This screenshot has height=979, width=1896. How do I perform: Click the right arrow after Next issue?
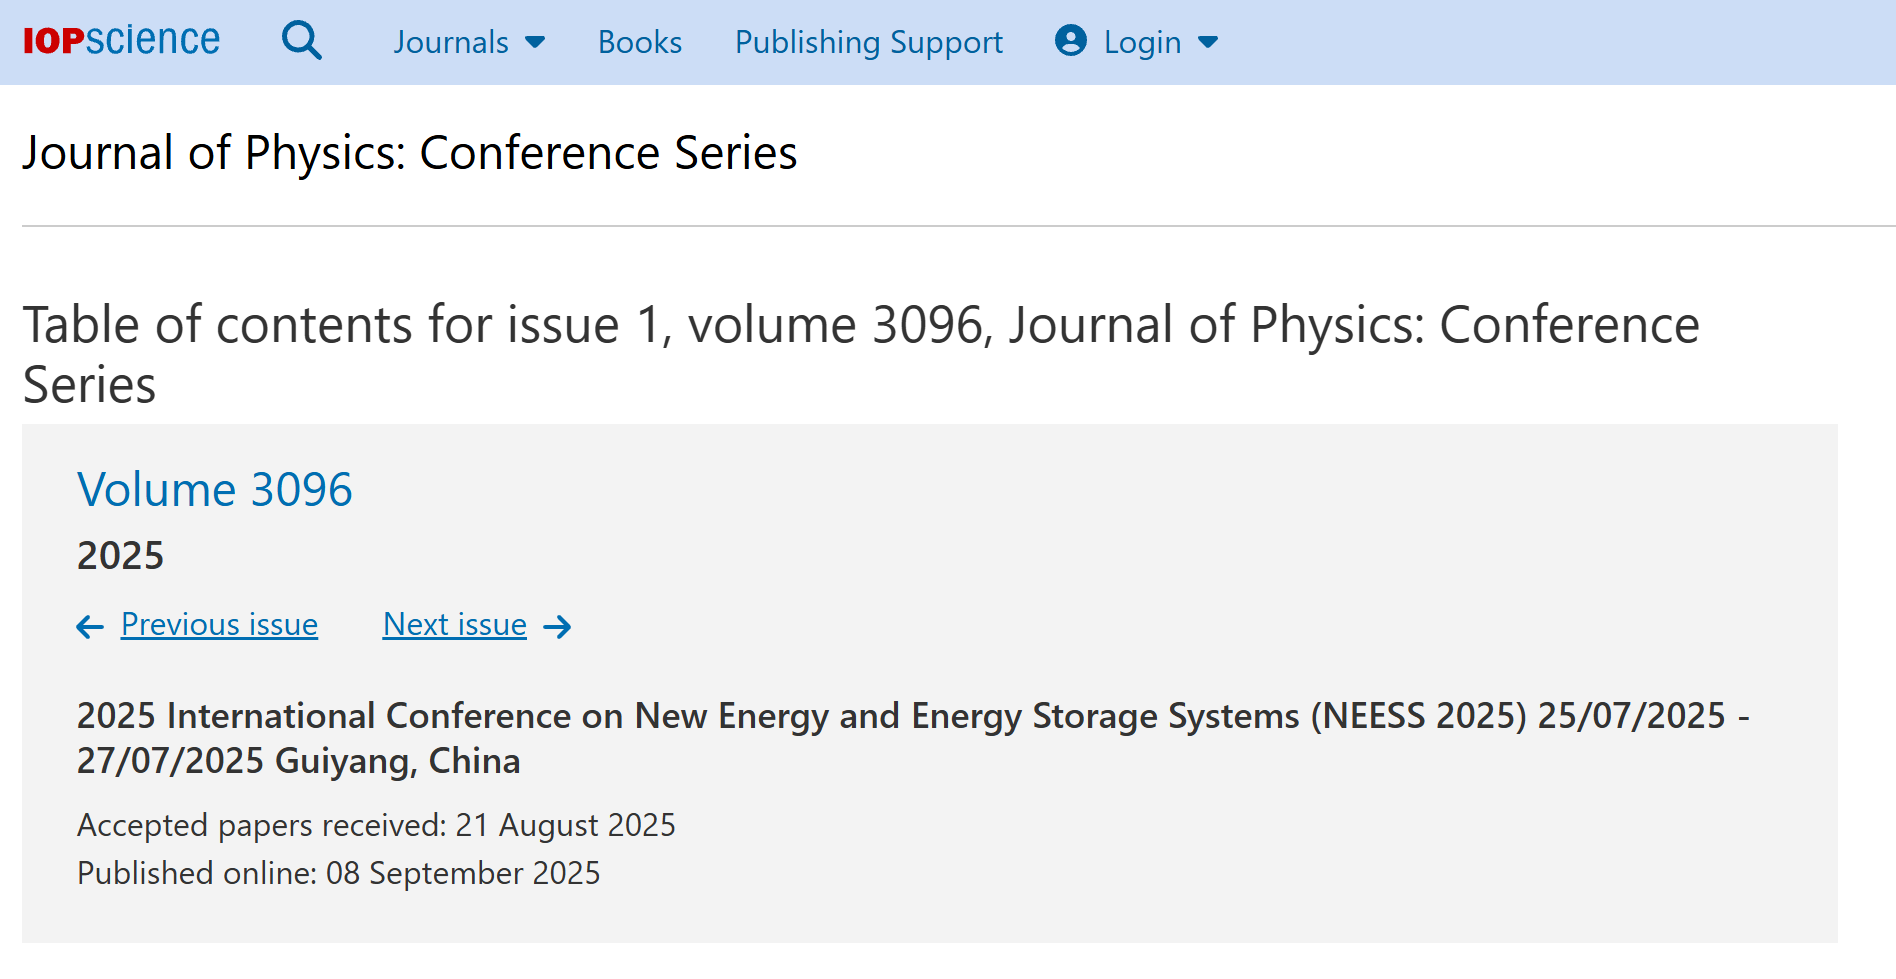click(557, 627)
